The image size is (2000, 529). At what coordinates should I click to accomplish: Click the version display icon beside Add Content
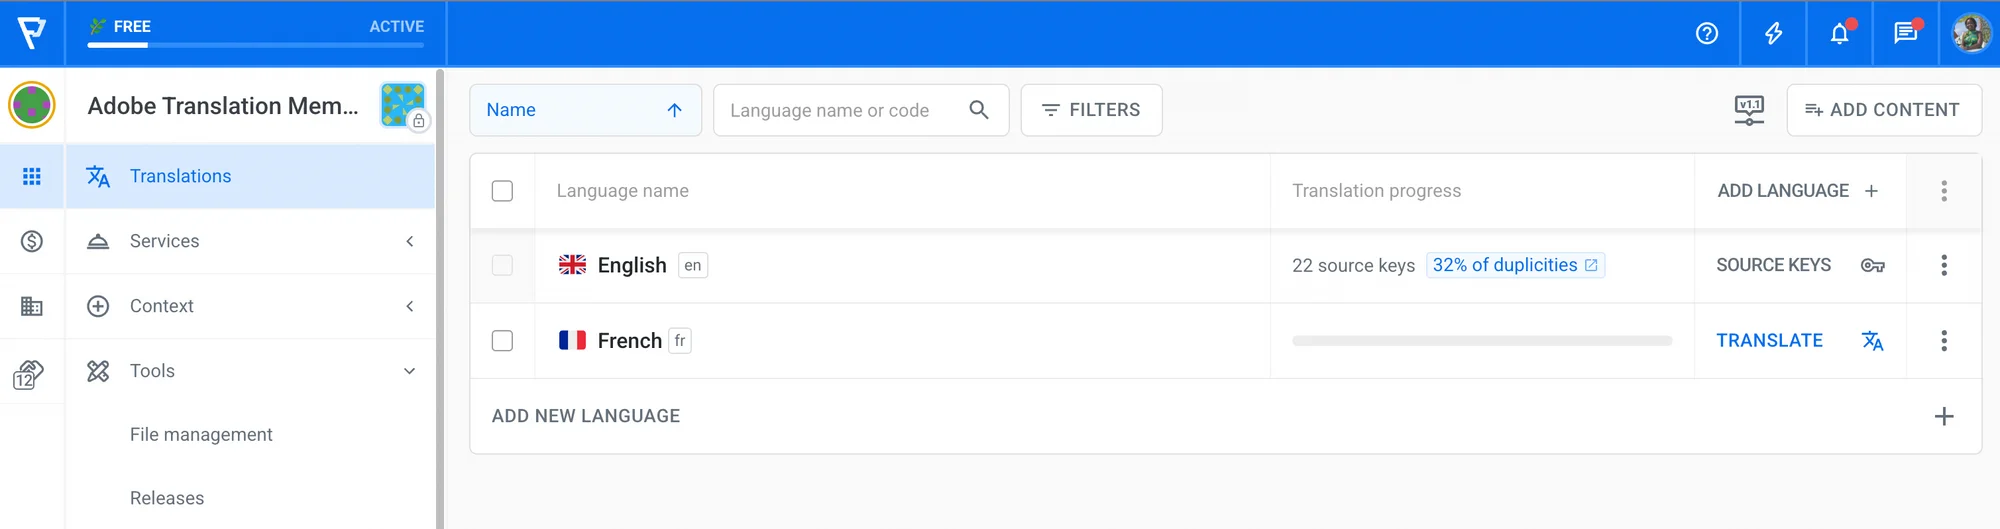1749,110
